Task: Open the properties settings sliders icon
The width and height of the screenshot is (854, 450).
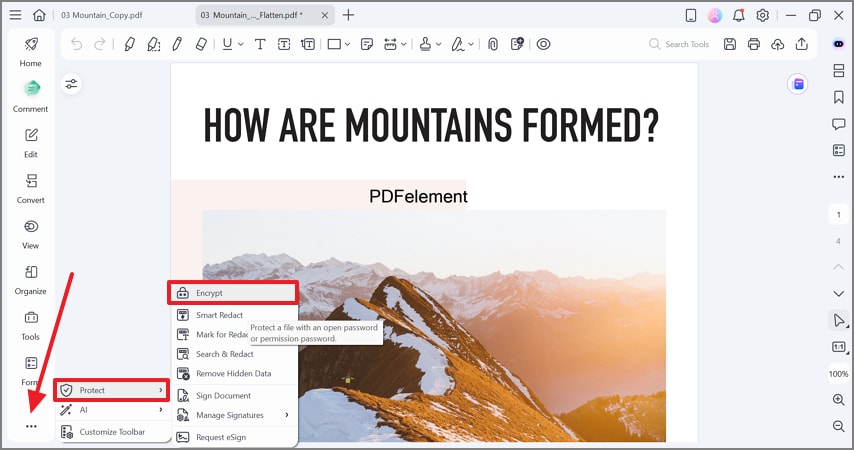Action: coord(71,84)
